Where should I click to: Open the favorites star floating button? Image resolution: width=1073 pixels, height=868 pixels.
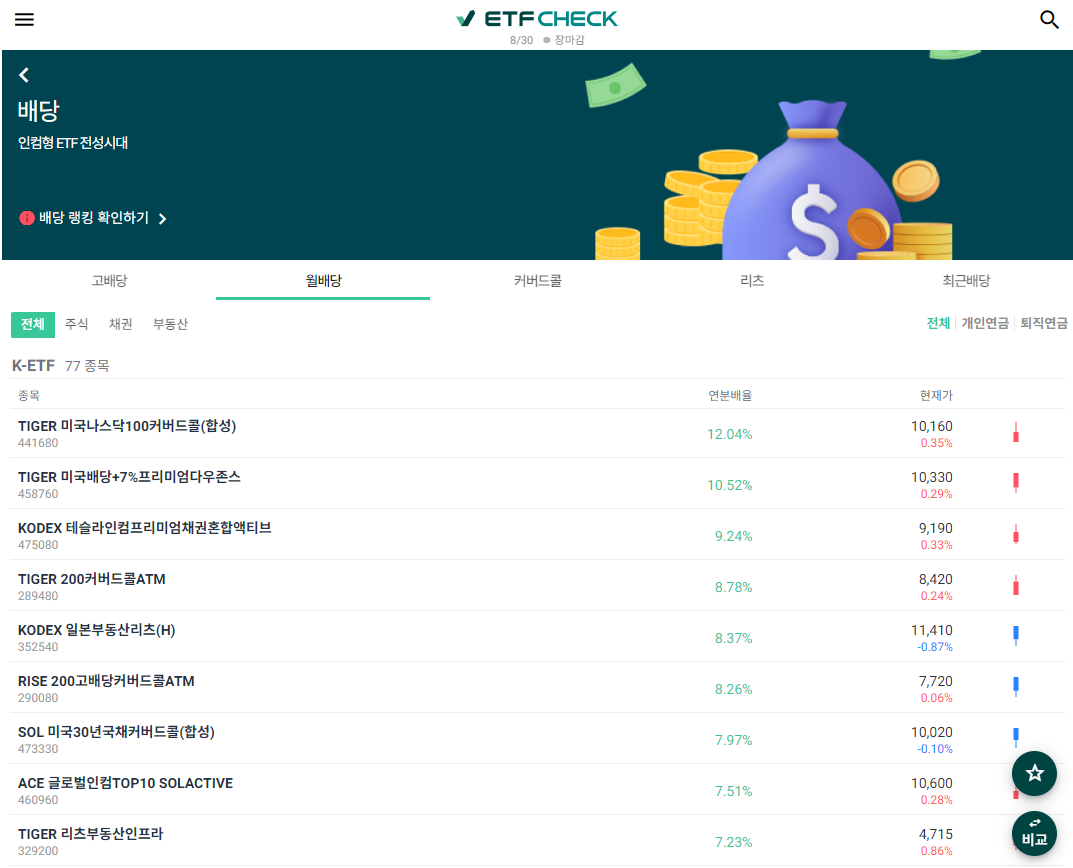click(x=1034, y=774)
